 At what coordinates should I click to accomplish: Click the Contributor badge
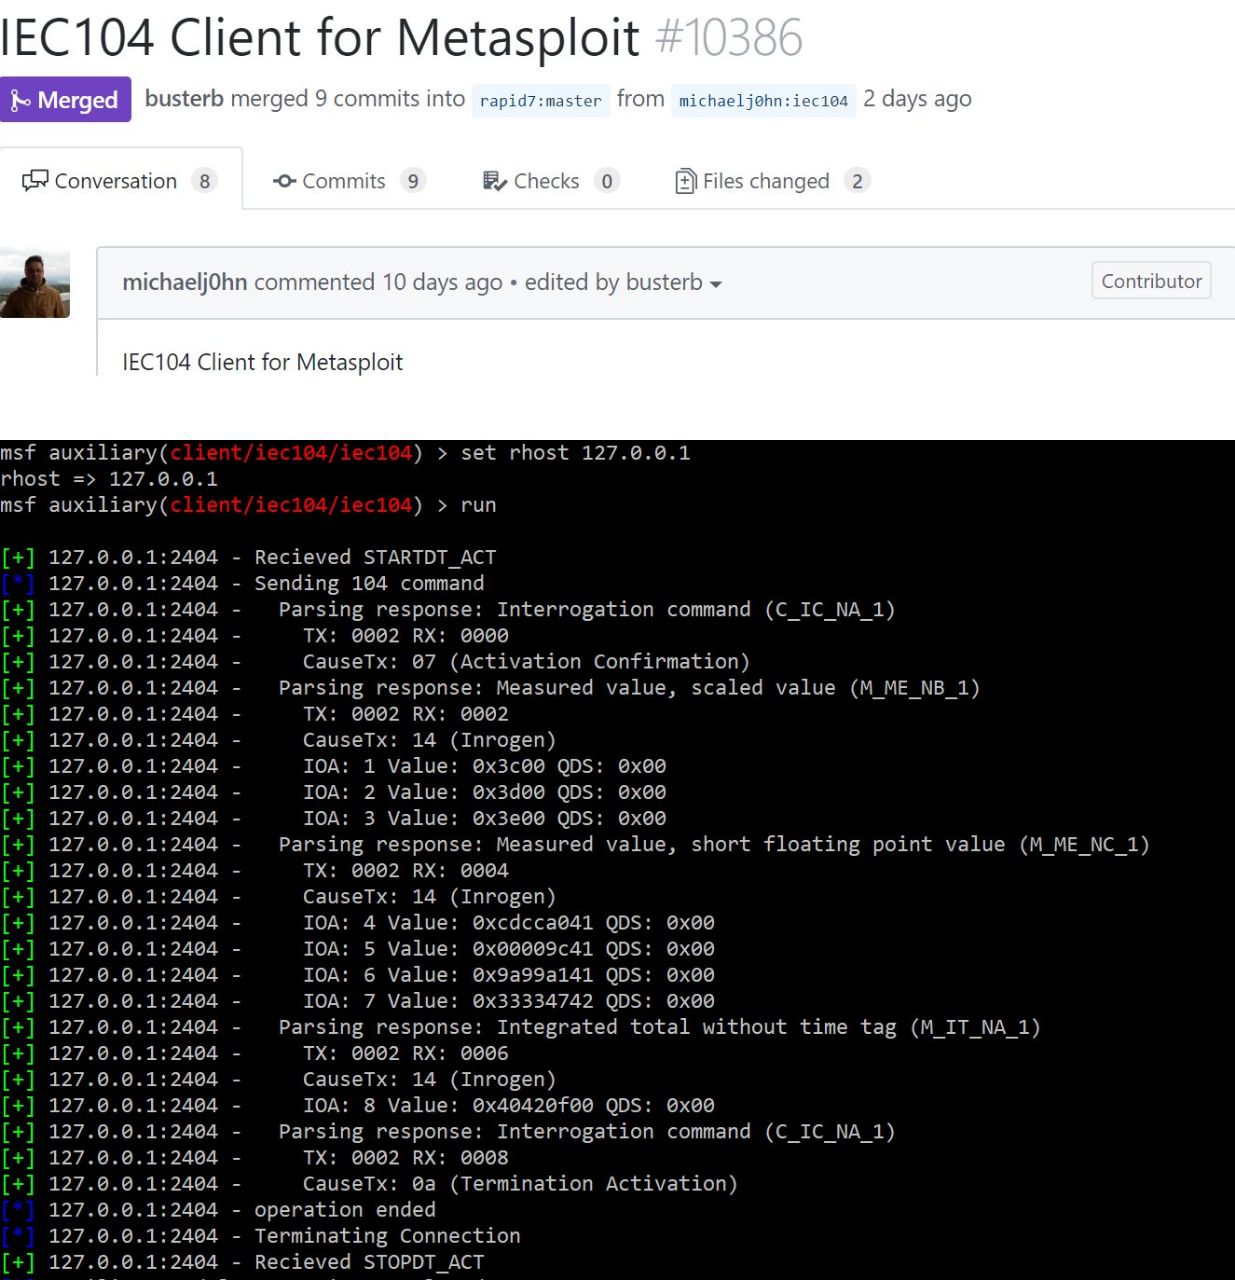coord(1151,281)
